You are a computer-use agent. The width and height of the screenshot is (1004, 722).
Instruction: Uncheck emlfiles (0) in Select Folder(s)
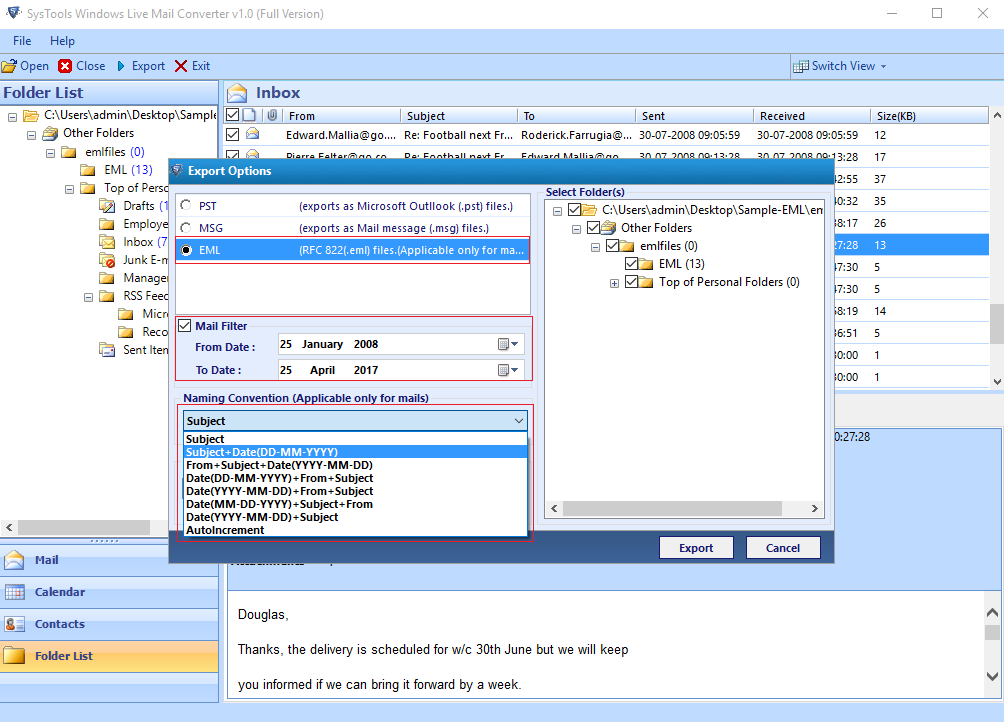click(x=613, y=245)
